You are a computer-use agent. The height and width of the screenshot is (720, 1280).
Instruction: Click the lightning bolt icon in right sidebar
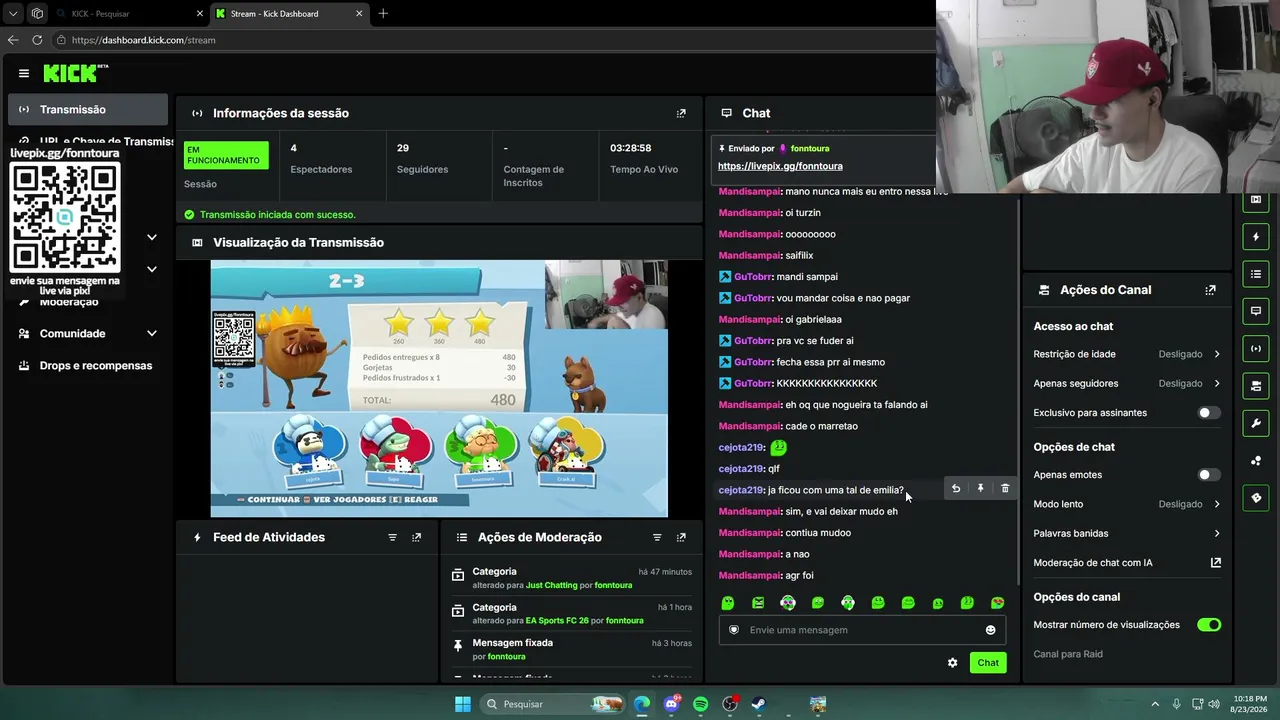click(1256, 237)
